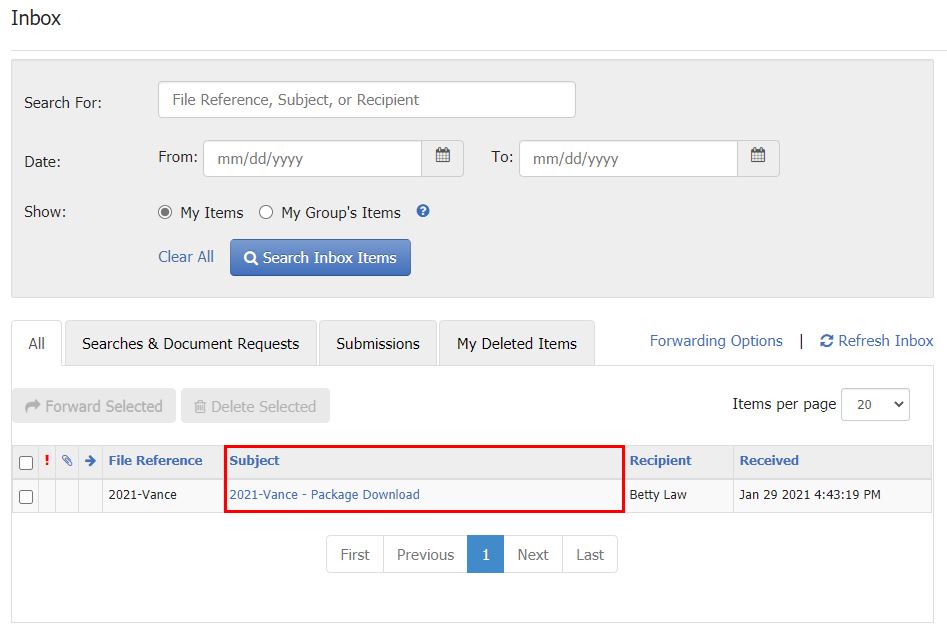
Task: Click the Jan 29 2021 4:43:19 PM cell
Action: tap(832, 496)
